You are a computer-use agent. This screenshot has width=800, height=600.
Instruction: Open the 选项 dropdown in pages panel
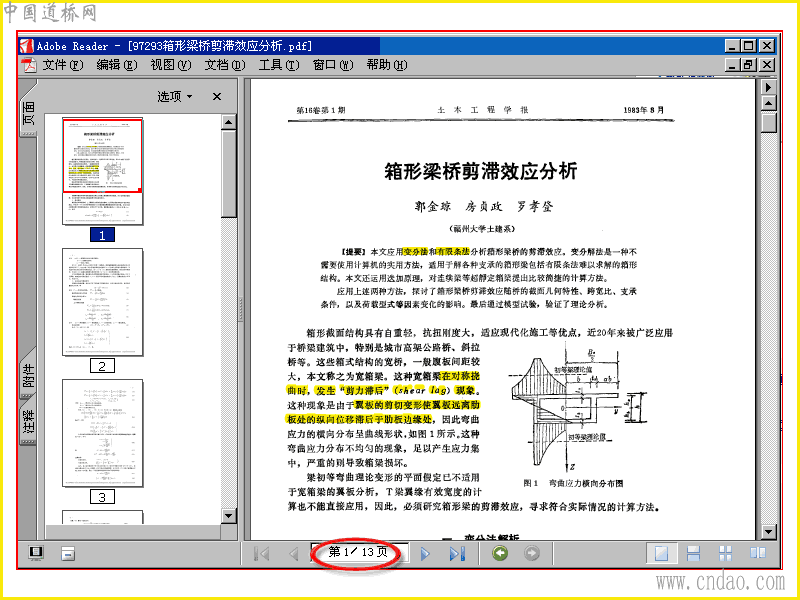coord(174,96)
